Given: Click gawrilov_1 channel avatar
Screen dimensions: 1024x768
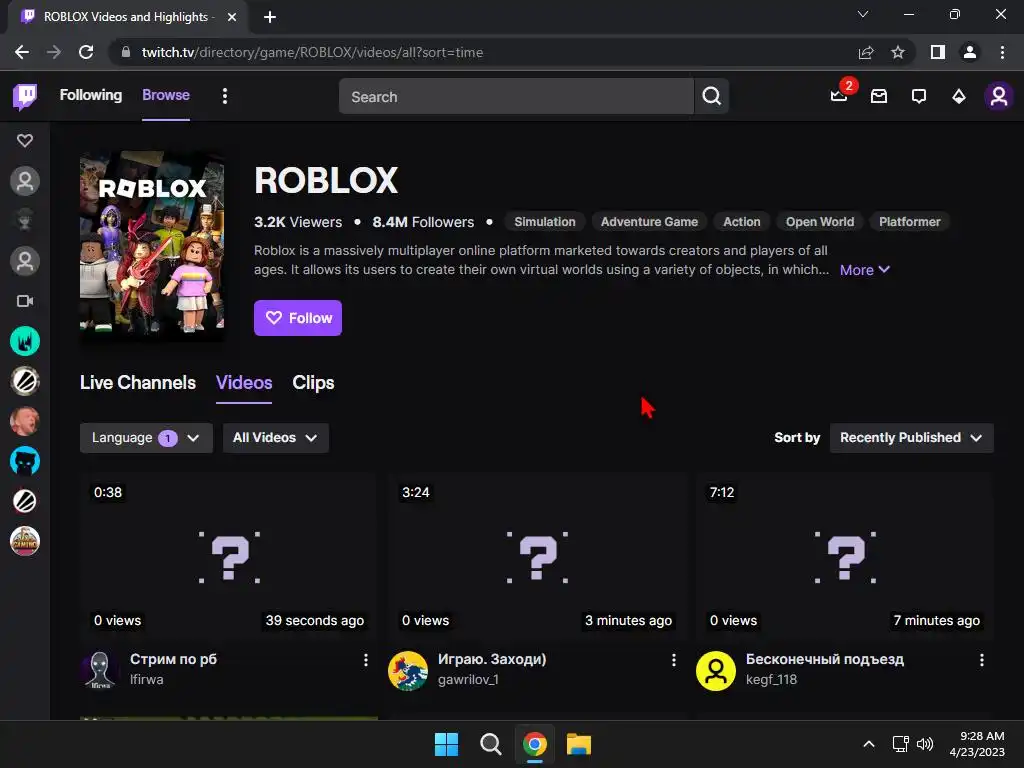Looking at the screenshot, I should 408,671.
